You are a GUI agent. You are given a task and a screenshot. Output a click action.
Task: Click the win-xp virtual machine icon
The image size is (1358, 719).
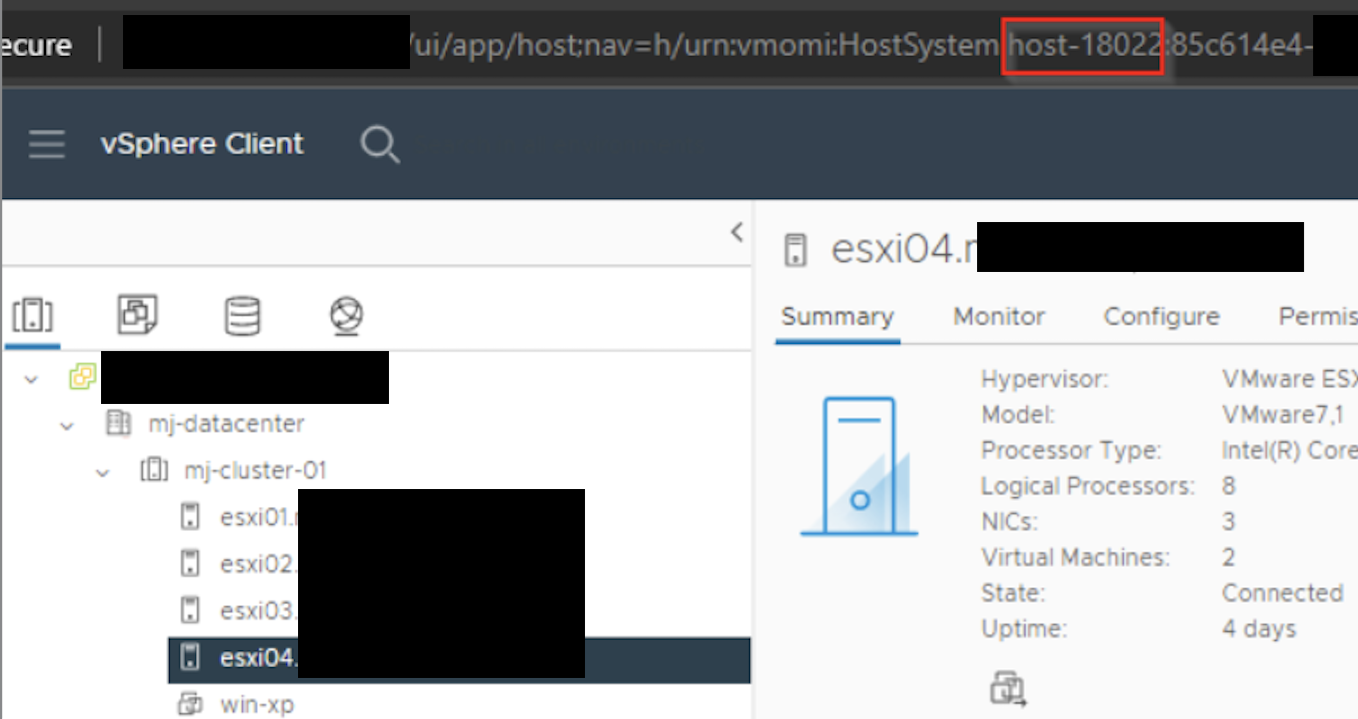[190, 704]
